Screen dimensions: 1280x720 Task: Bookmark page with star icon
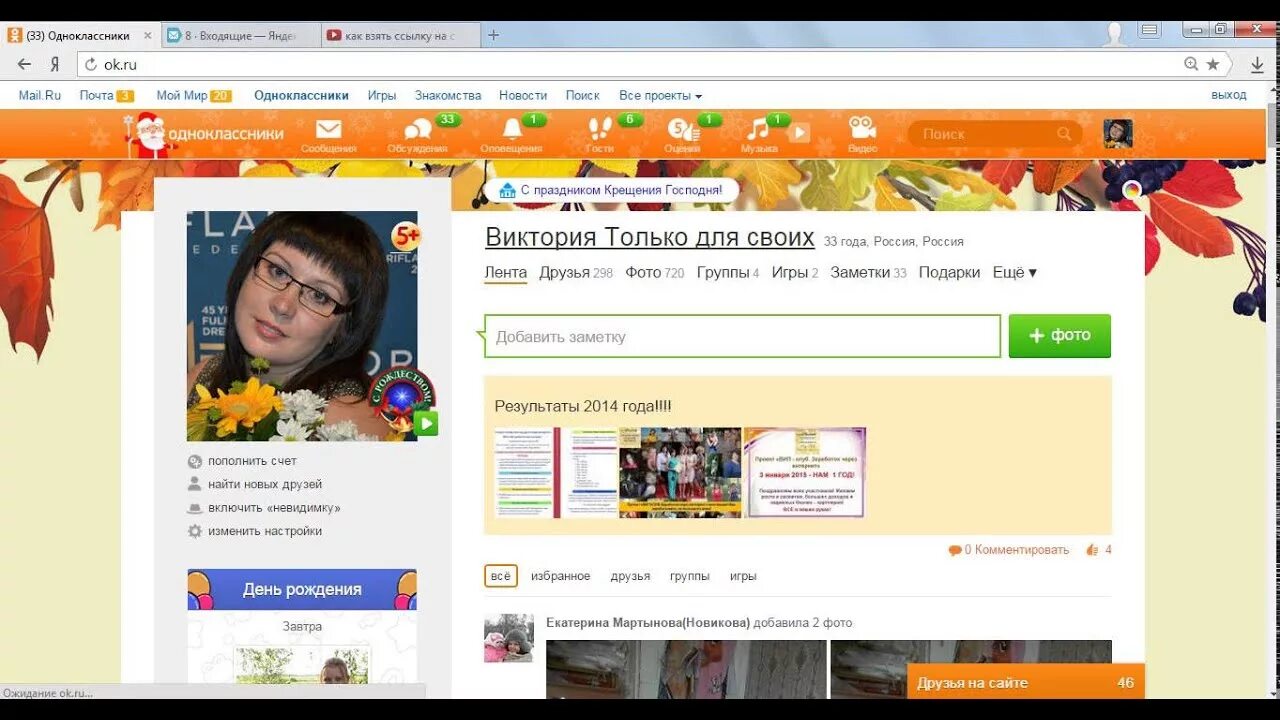pyautogui.click(x=1213, y=64)
